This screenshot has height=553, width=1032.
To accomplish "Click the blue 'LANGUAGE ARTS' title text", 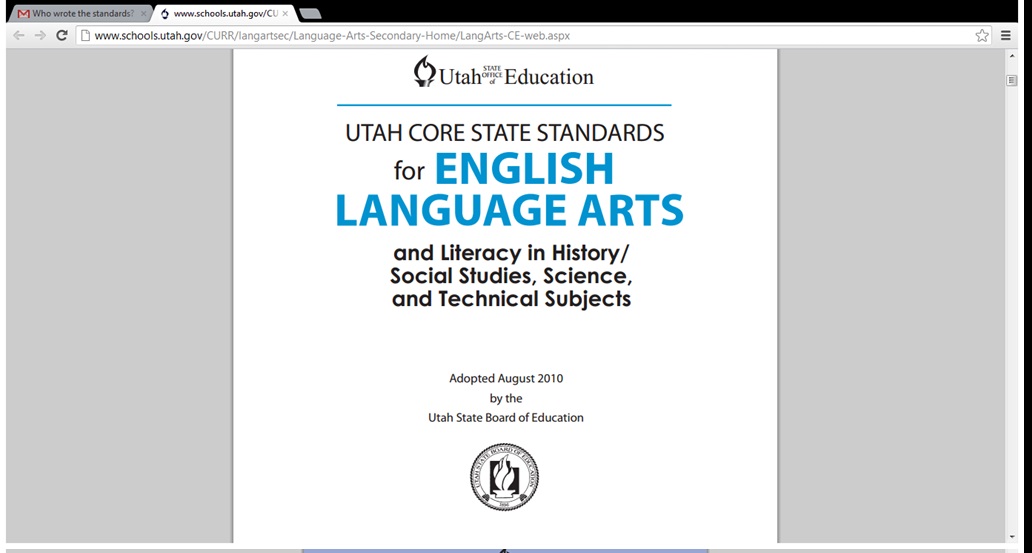I will tap(509, 210).
